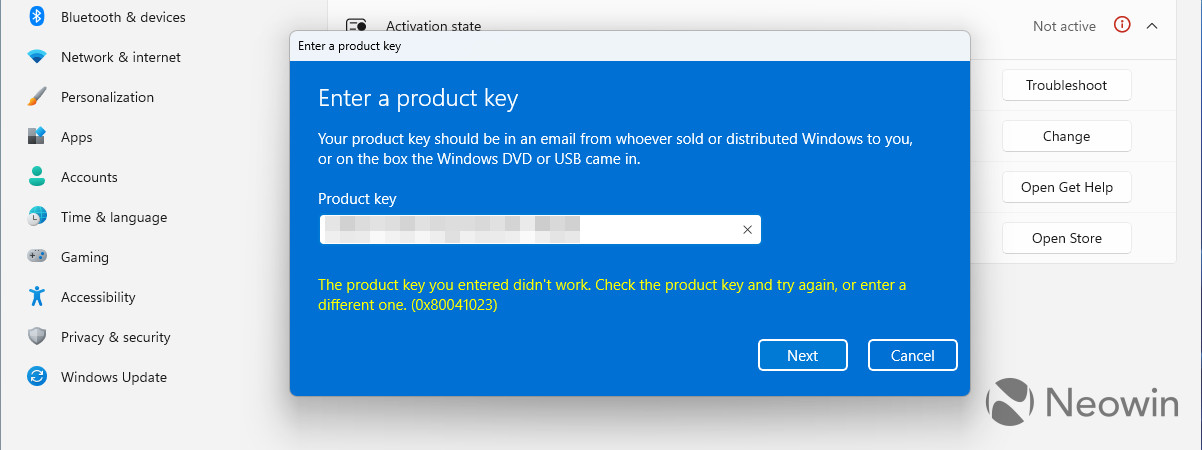The image size is (1202, 450).
Task: Click the Open Store button
Action: pyautogui.click(x=1066, y=238)
